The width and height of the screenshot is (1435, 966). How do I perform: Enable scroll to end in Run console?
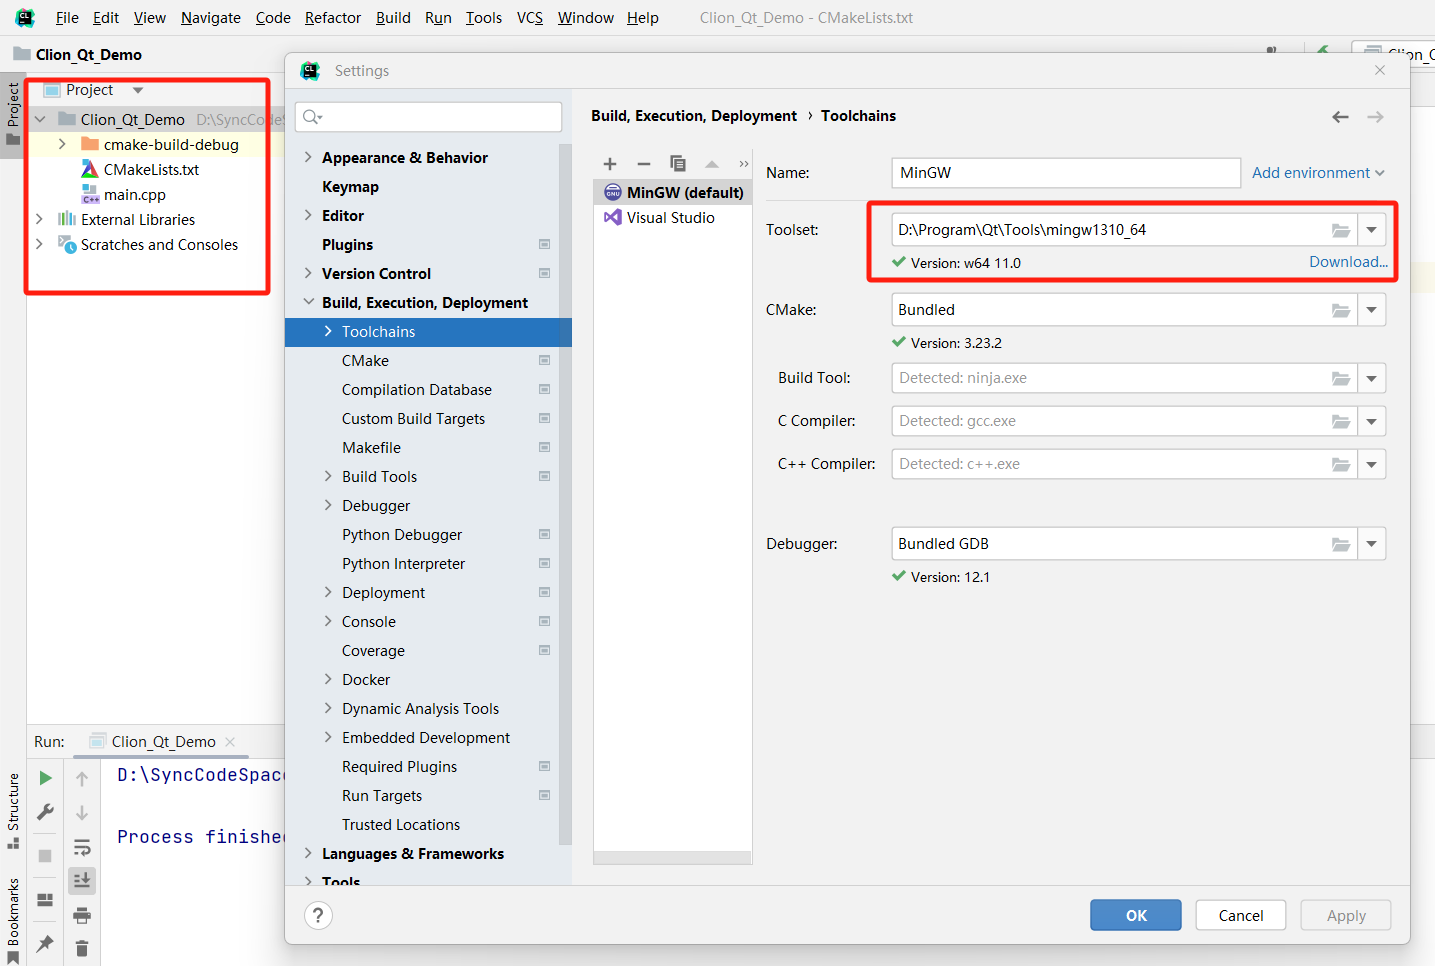[x=82, y=880]
